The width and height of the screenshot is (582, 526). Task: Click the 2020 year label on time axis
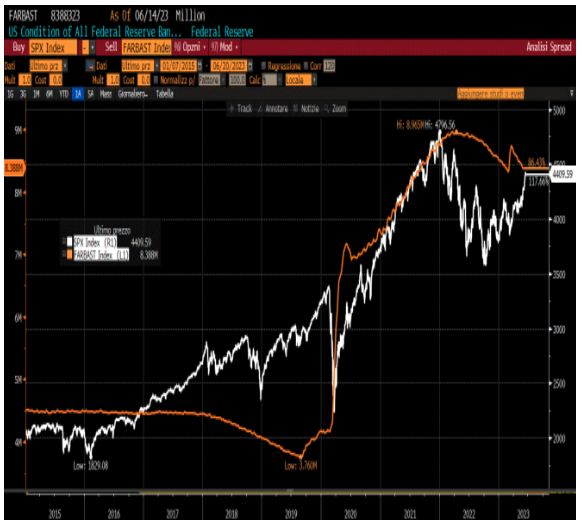(350, 514)
